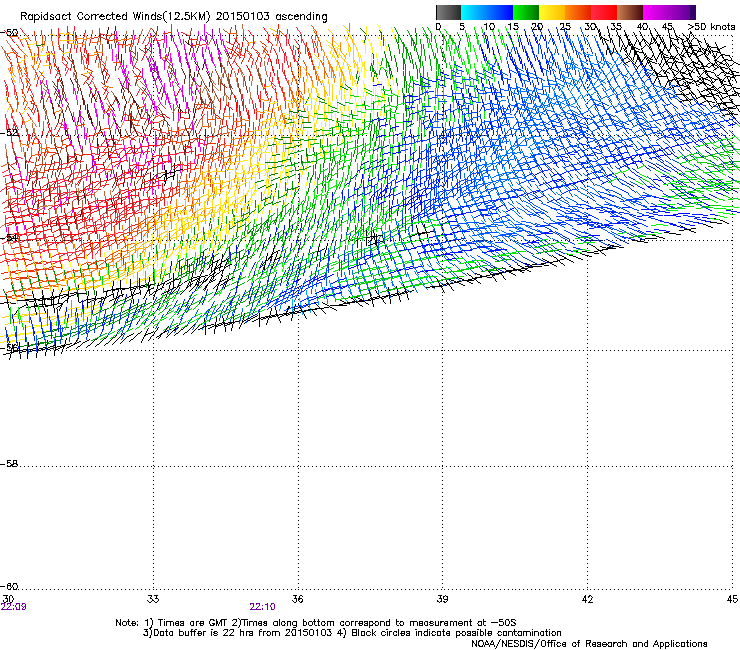Click the longitude label '33'
The width and height of the screenshot is (740, 650).
click(x=153, y=599)
